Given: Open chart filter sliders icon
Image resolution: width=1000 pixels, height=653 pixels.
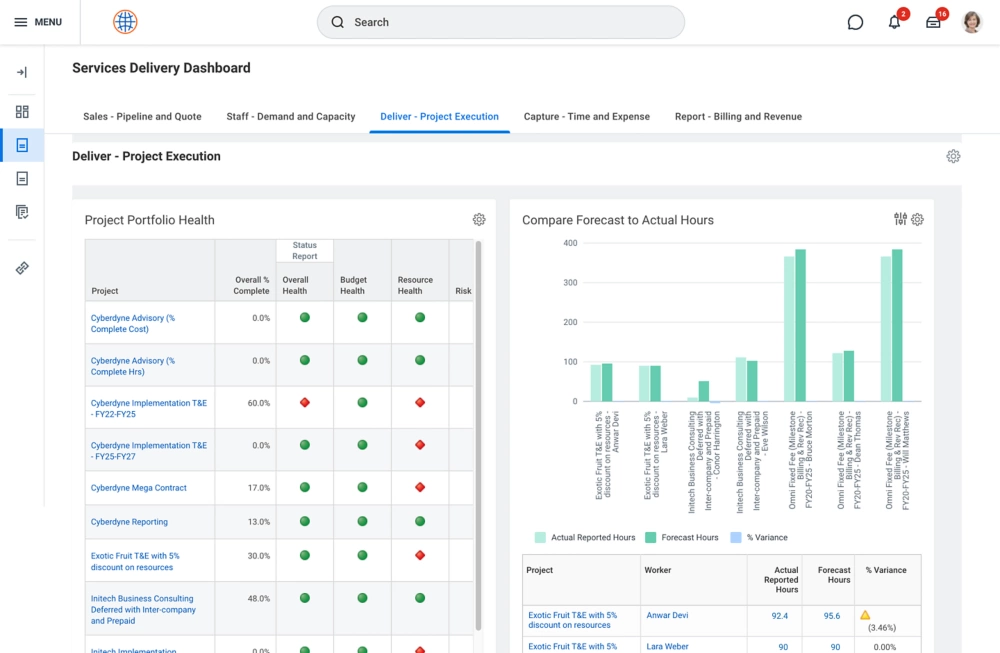Looking at the screenshot, I should [x=900, y=220].
